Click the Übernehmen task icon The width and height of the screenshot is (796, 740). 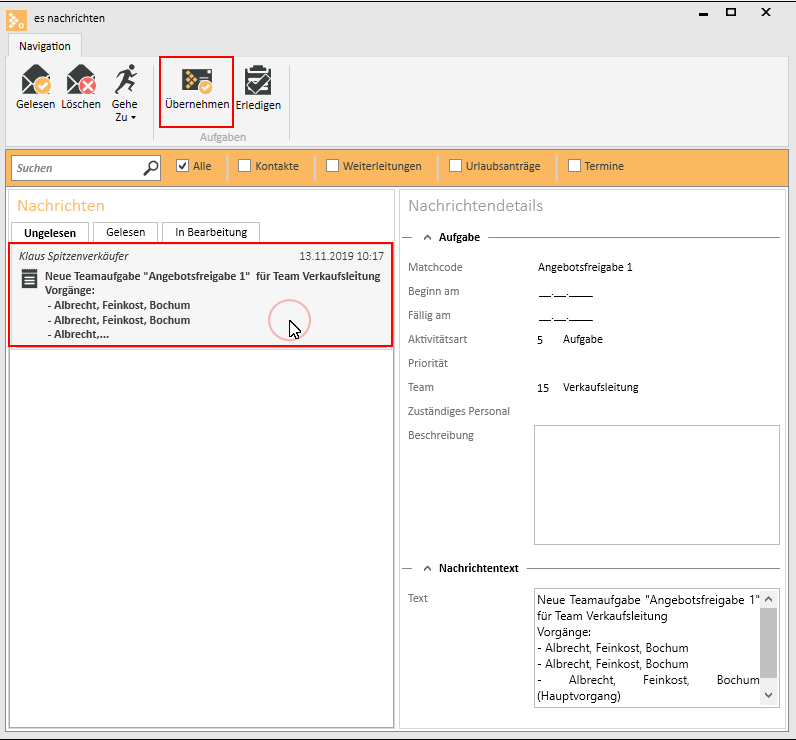[x=196, y=81]
